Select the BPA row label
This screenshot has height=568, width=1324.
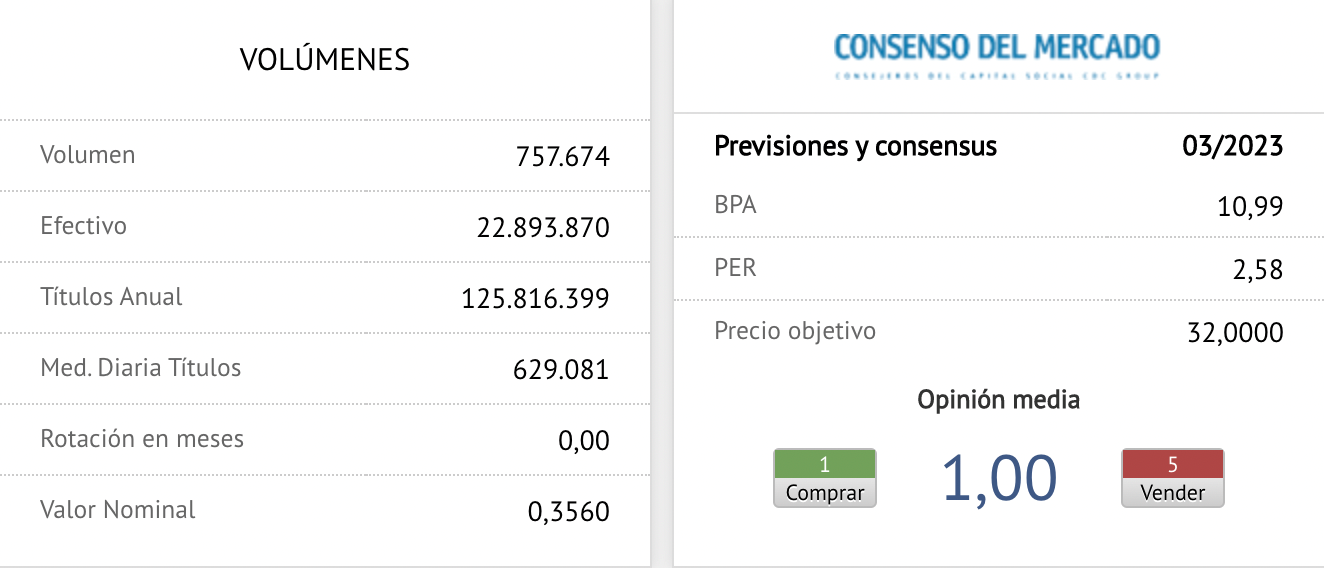(x=735, y=206)
